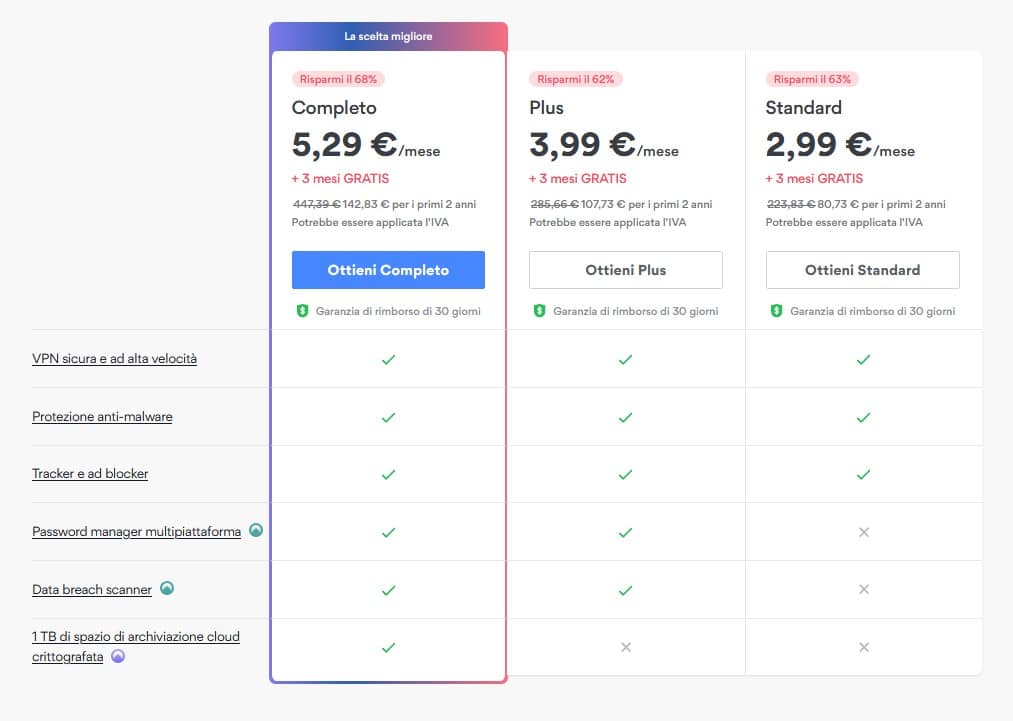Click Completo checkmark in Tracker e ad blocker row
Image resolution: width=1013 pixels, height=721 pixels.
click(388, 474)
